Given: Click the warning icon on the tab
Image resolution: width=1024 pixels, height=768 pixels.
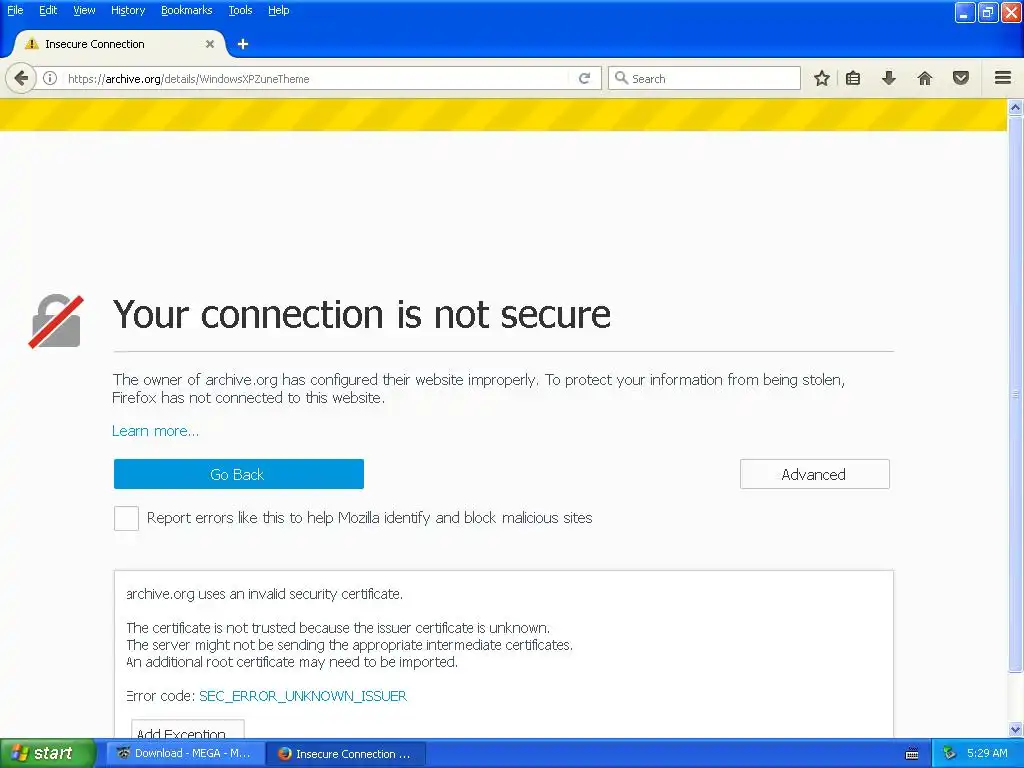Looking at the screenshot, I should [x=31, y=44].
